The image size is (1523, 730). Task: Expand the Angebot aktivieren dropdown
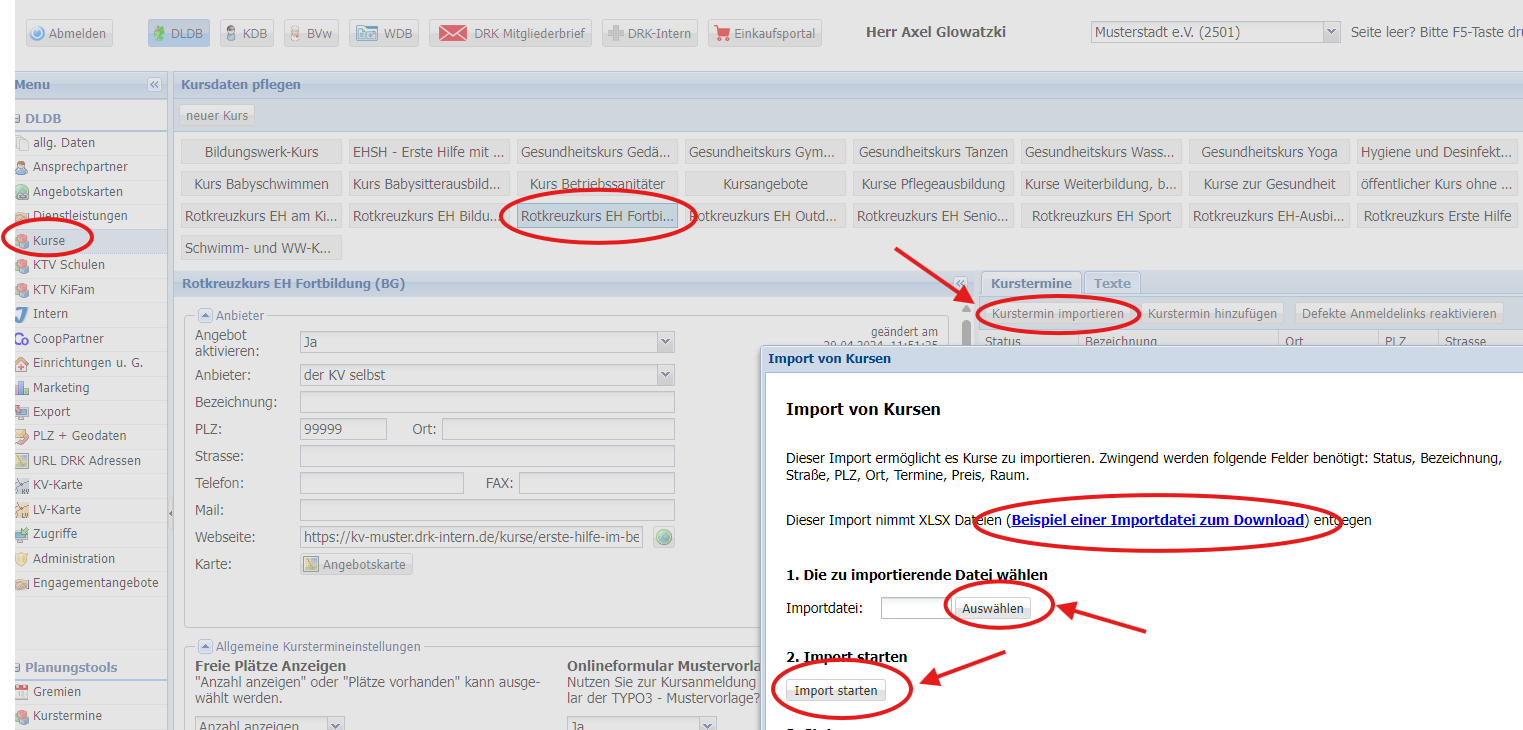point(665,342)
